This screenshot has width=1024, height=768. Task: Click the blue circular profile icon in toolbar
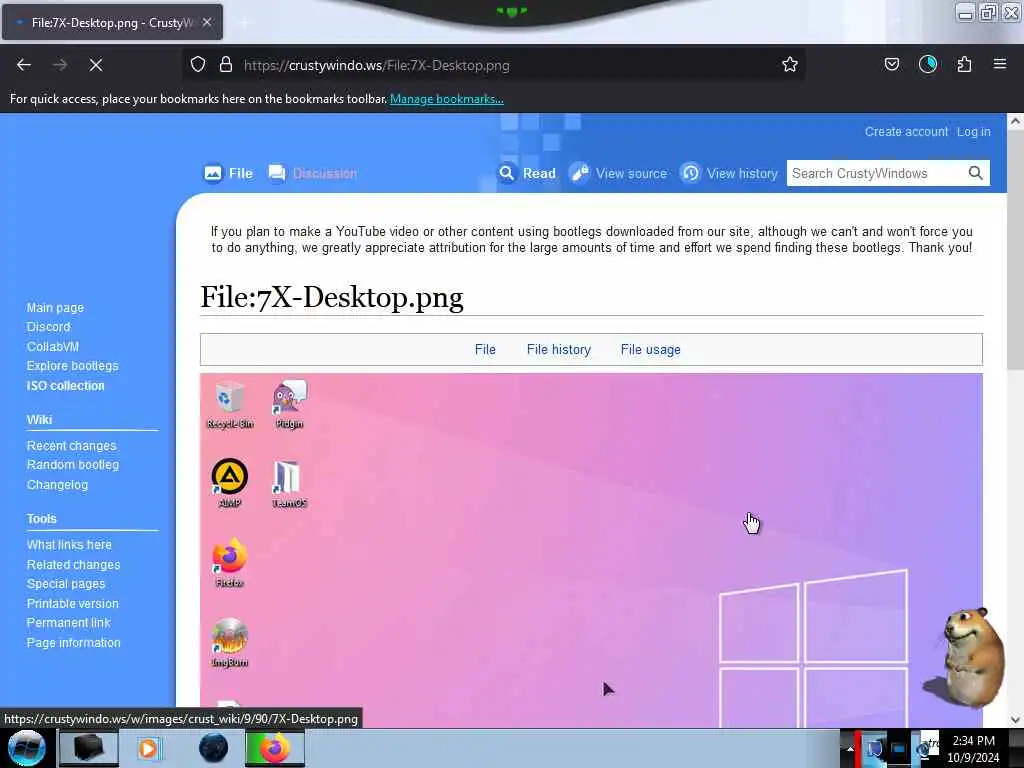pos(928,65)
